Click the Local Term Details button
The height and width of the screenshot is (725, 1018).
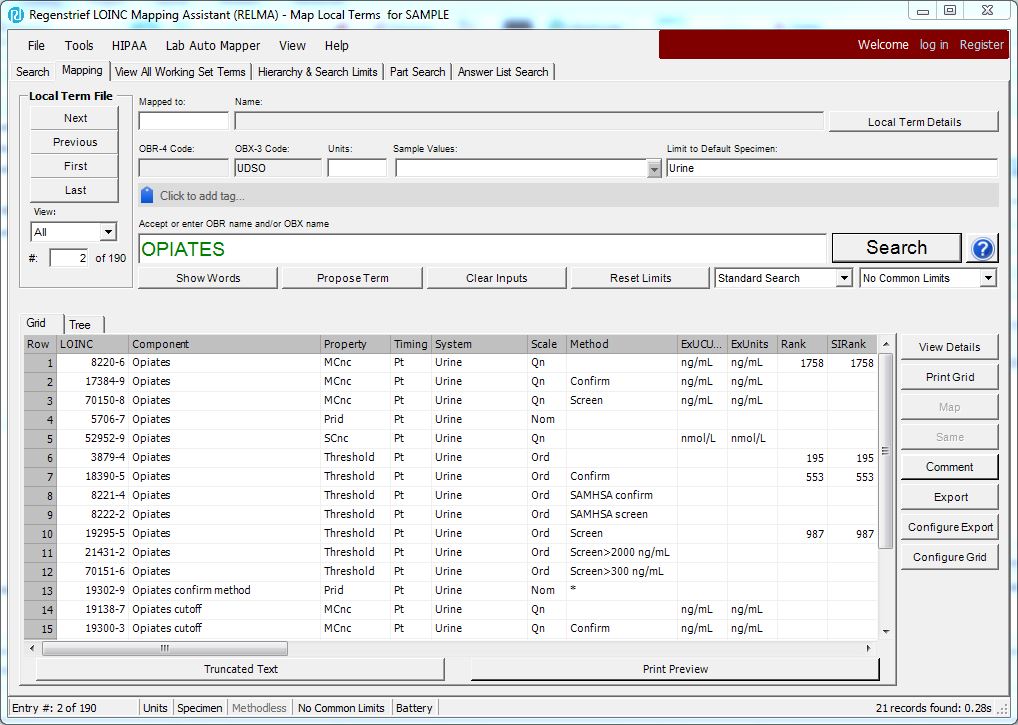tap(914, 122)
